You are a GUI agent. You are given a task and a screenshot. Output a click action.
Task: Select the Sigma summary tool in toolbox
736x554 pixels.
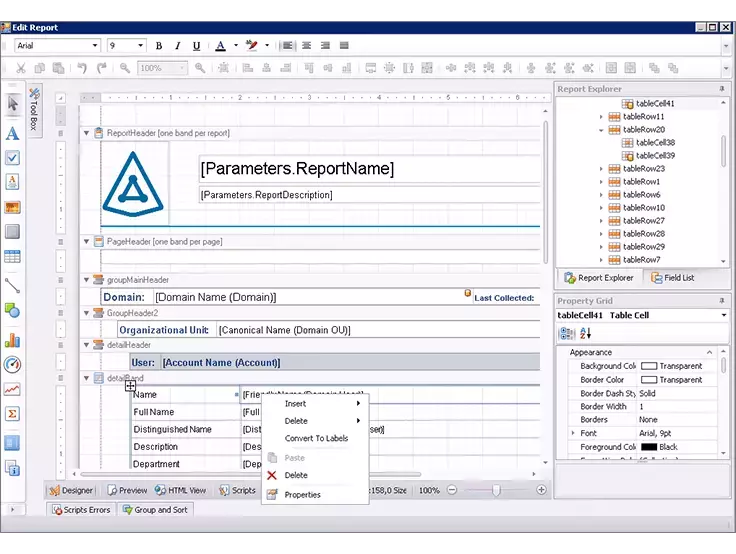click(x=13, y=414)
